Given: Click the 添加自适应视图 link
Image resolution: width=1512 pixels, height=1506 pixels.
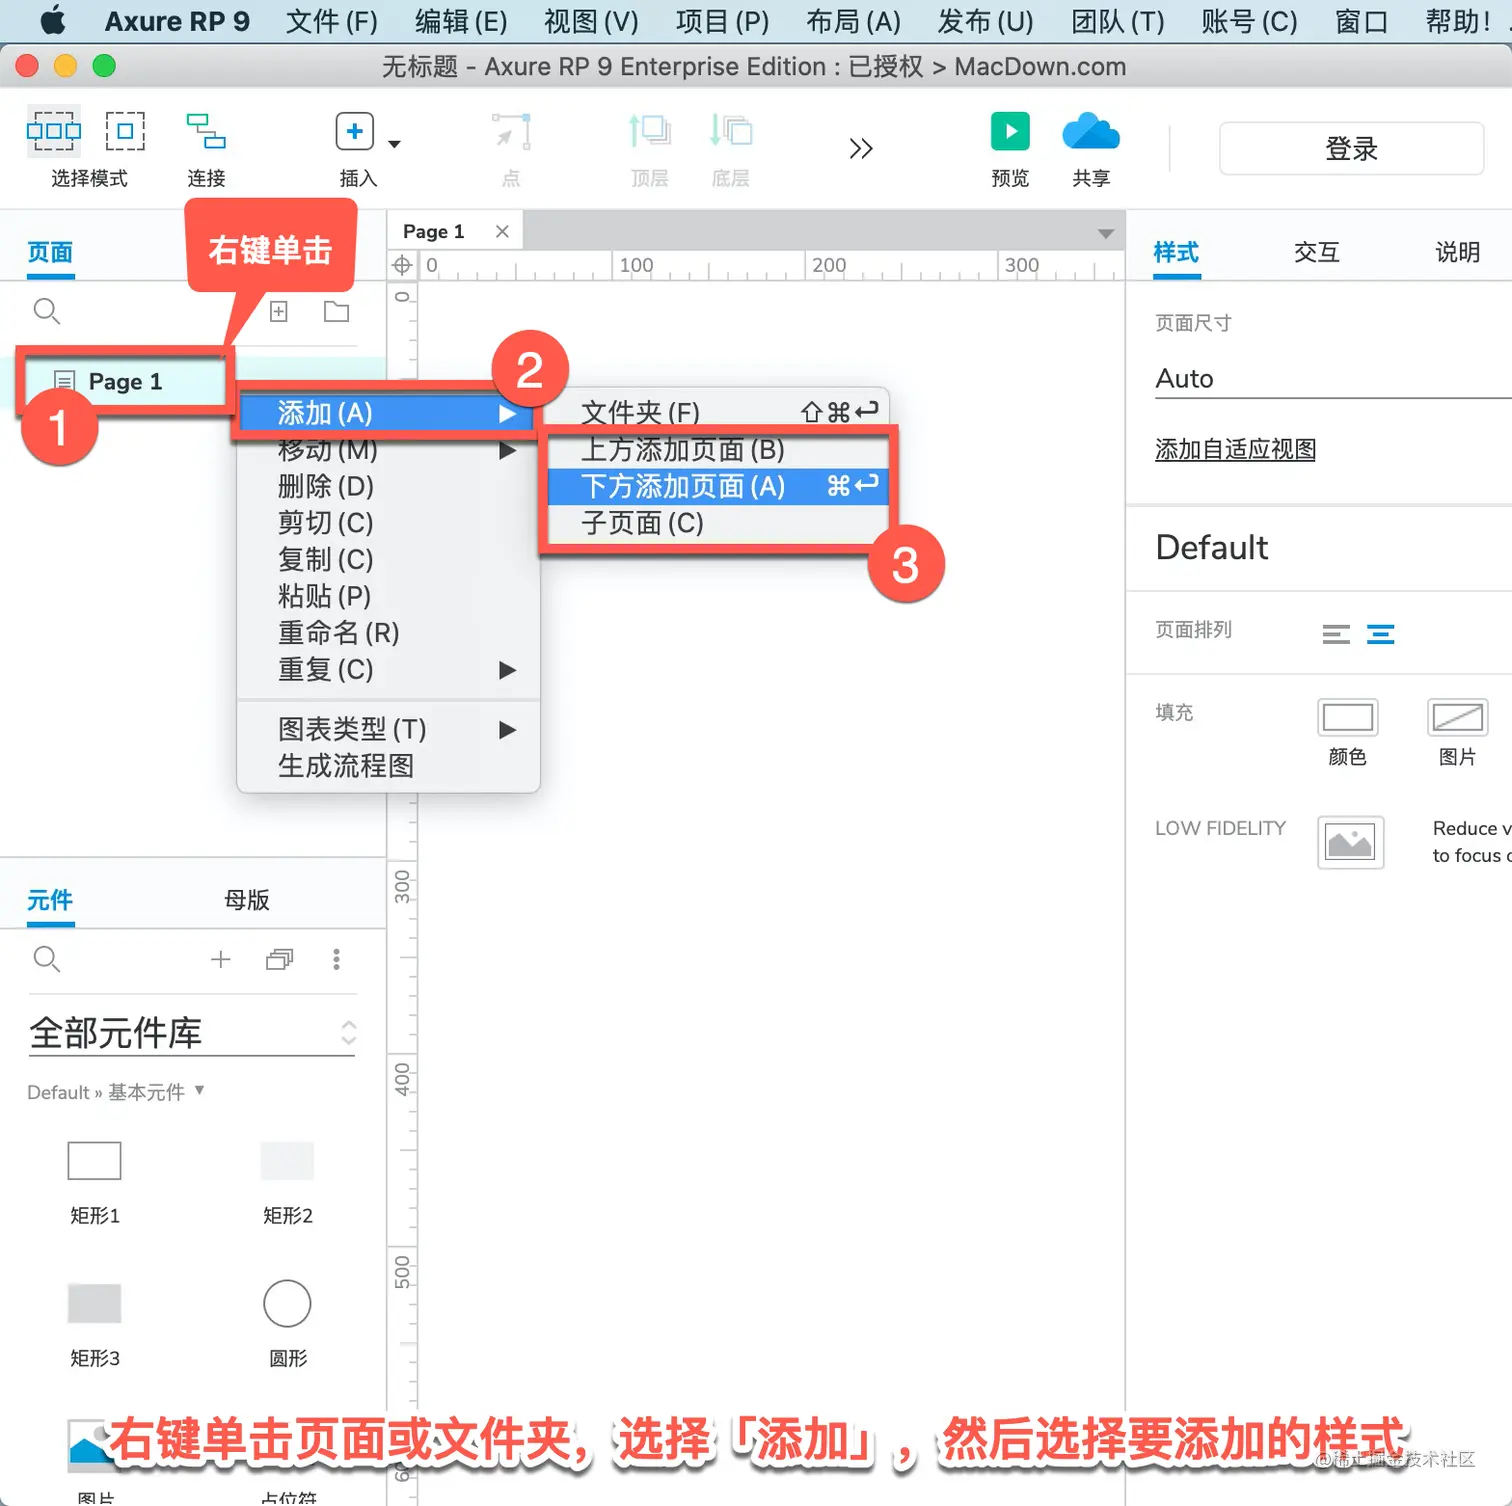Looking at the screenshot, I should [1235, 449].
